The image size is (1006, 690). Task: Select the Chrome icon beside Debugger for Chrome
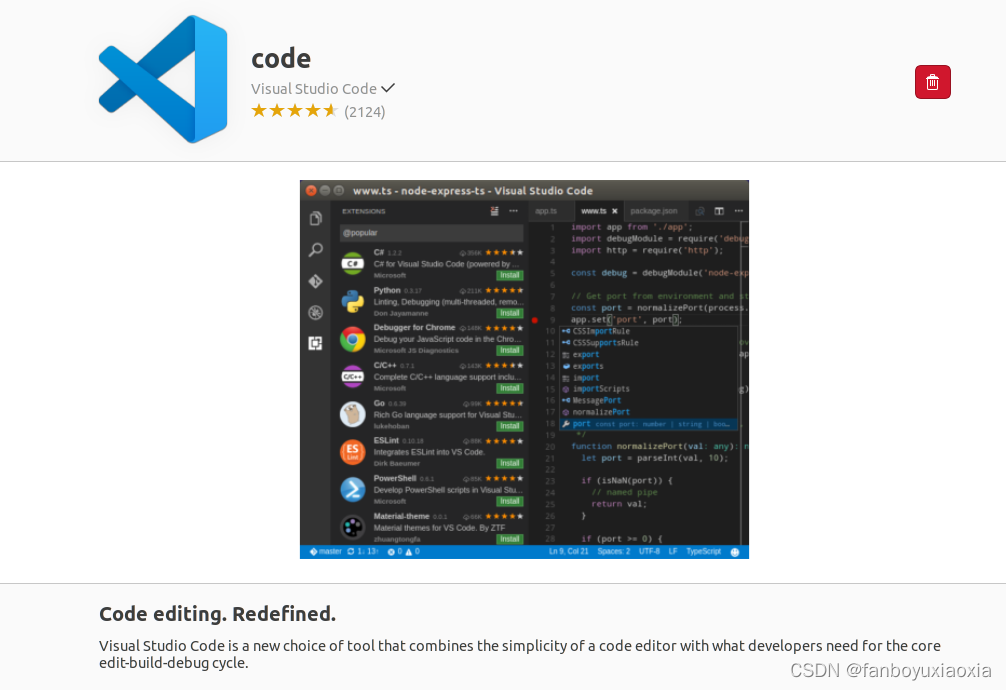[352, 339]
